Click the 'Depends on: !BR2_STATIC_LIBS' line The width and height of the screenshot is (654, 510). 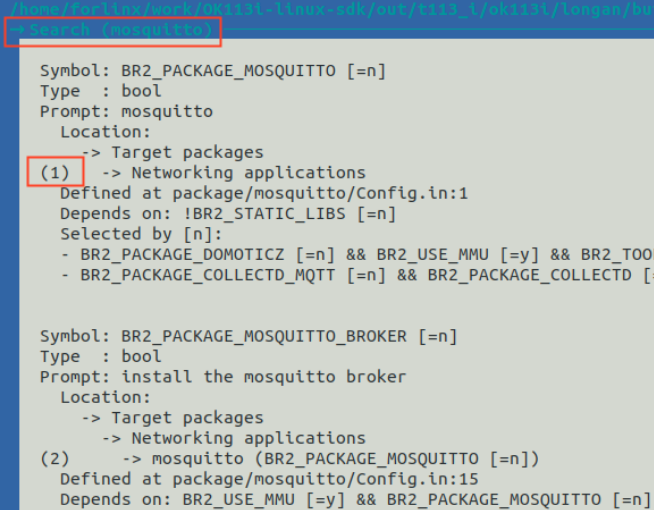coord(228,214)
